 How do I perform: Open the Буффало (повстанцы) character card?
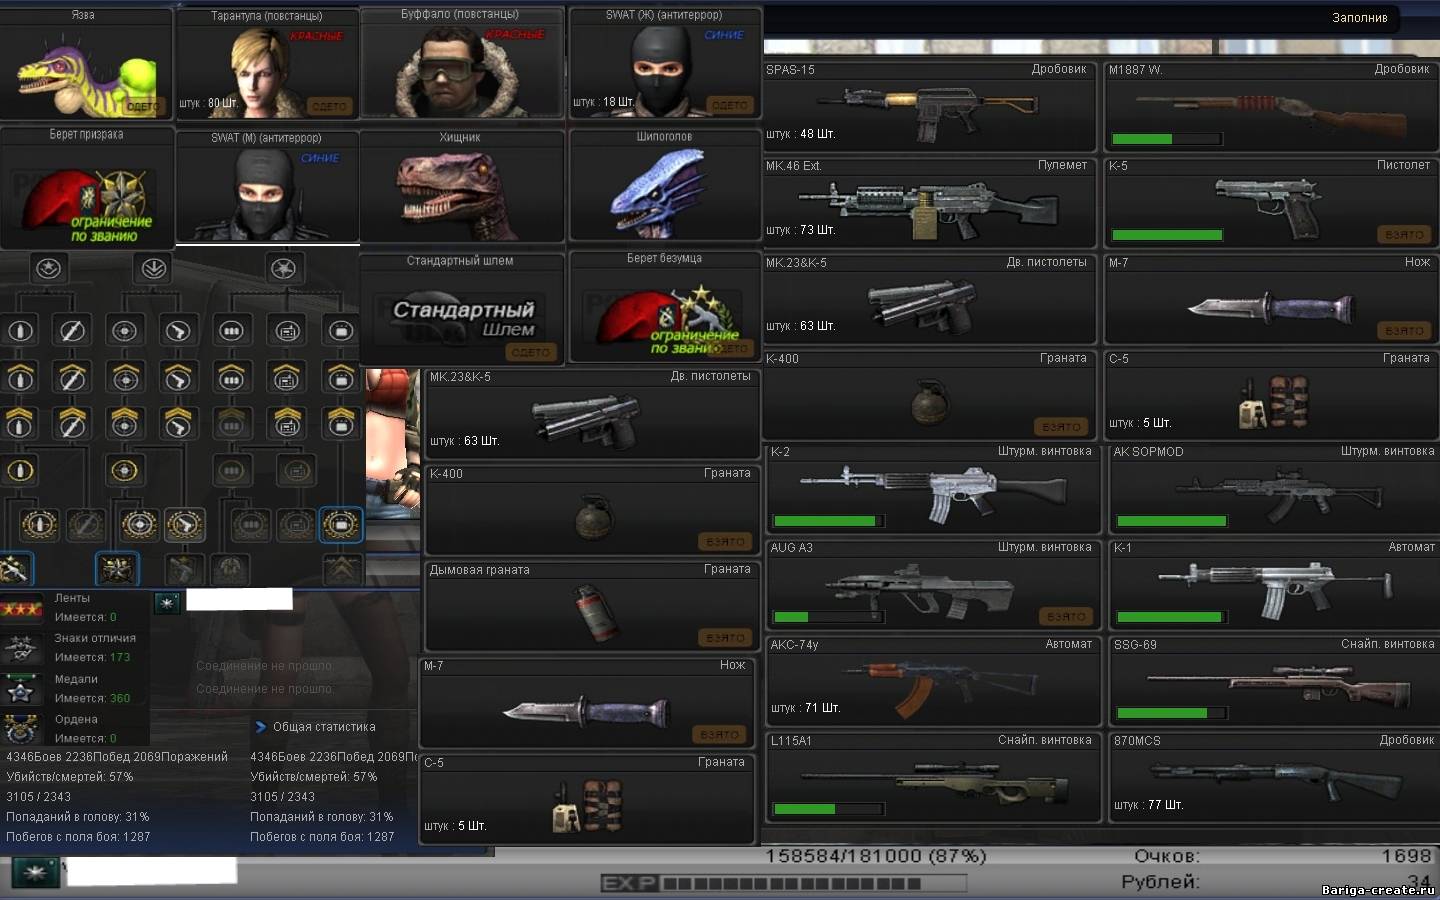[x=460, y=65]
